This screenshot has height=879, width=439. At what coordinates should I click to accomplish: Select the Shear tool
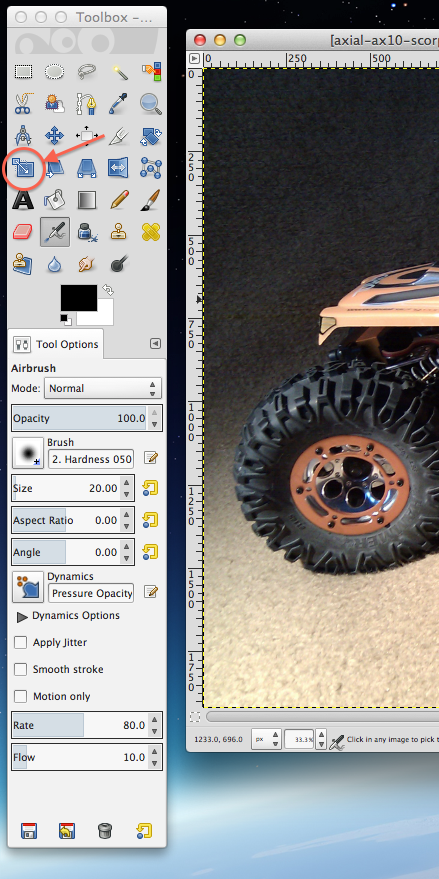tap(54, 167)
